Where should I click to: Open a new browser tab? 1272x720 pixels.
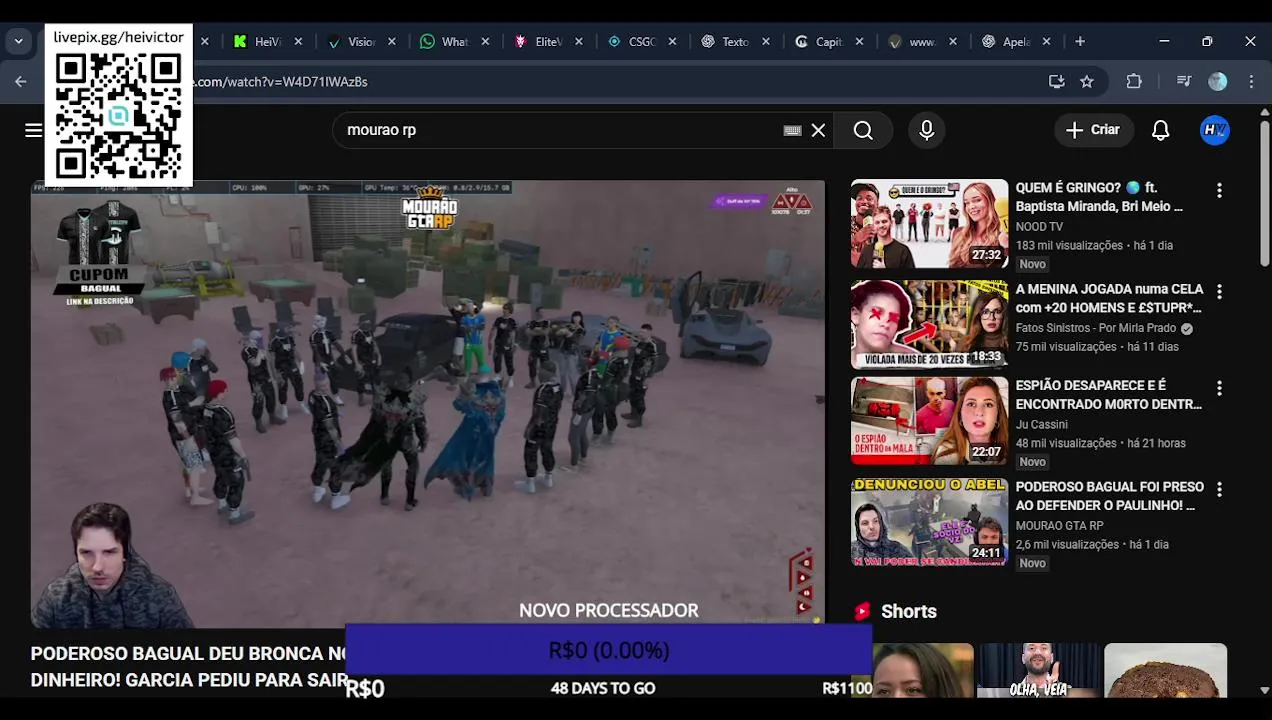pyautogui.click(x=1080, y=42)
